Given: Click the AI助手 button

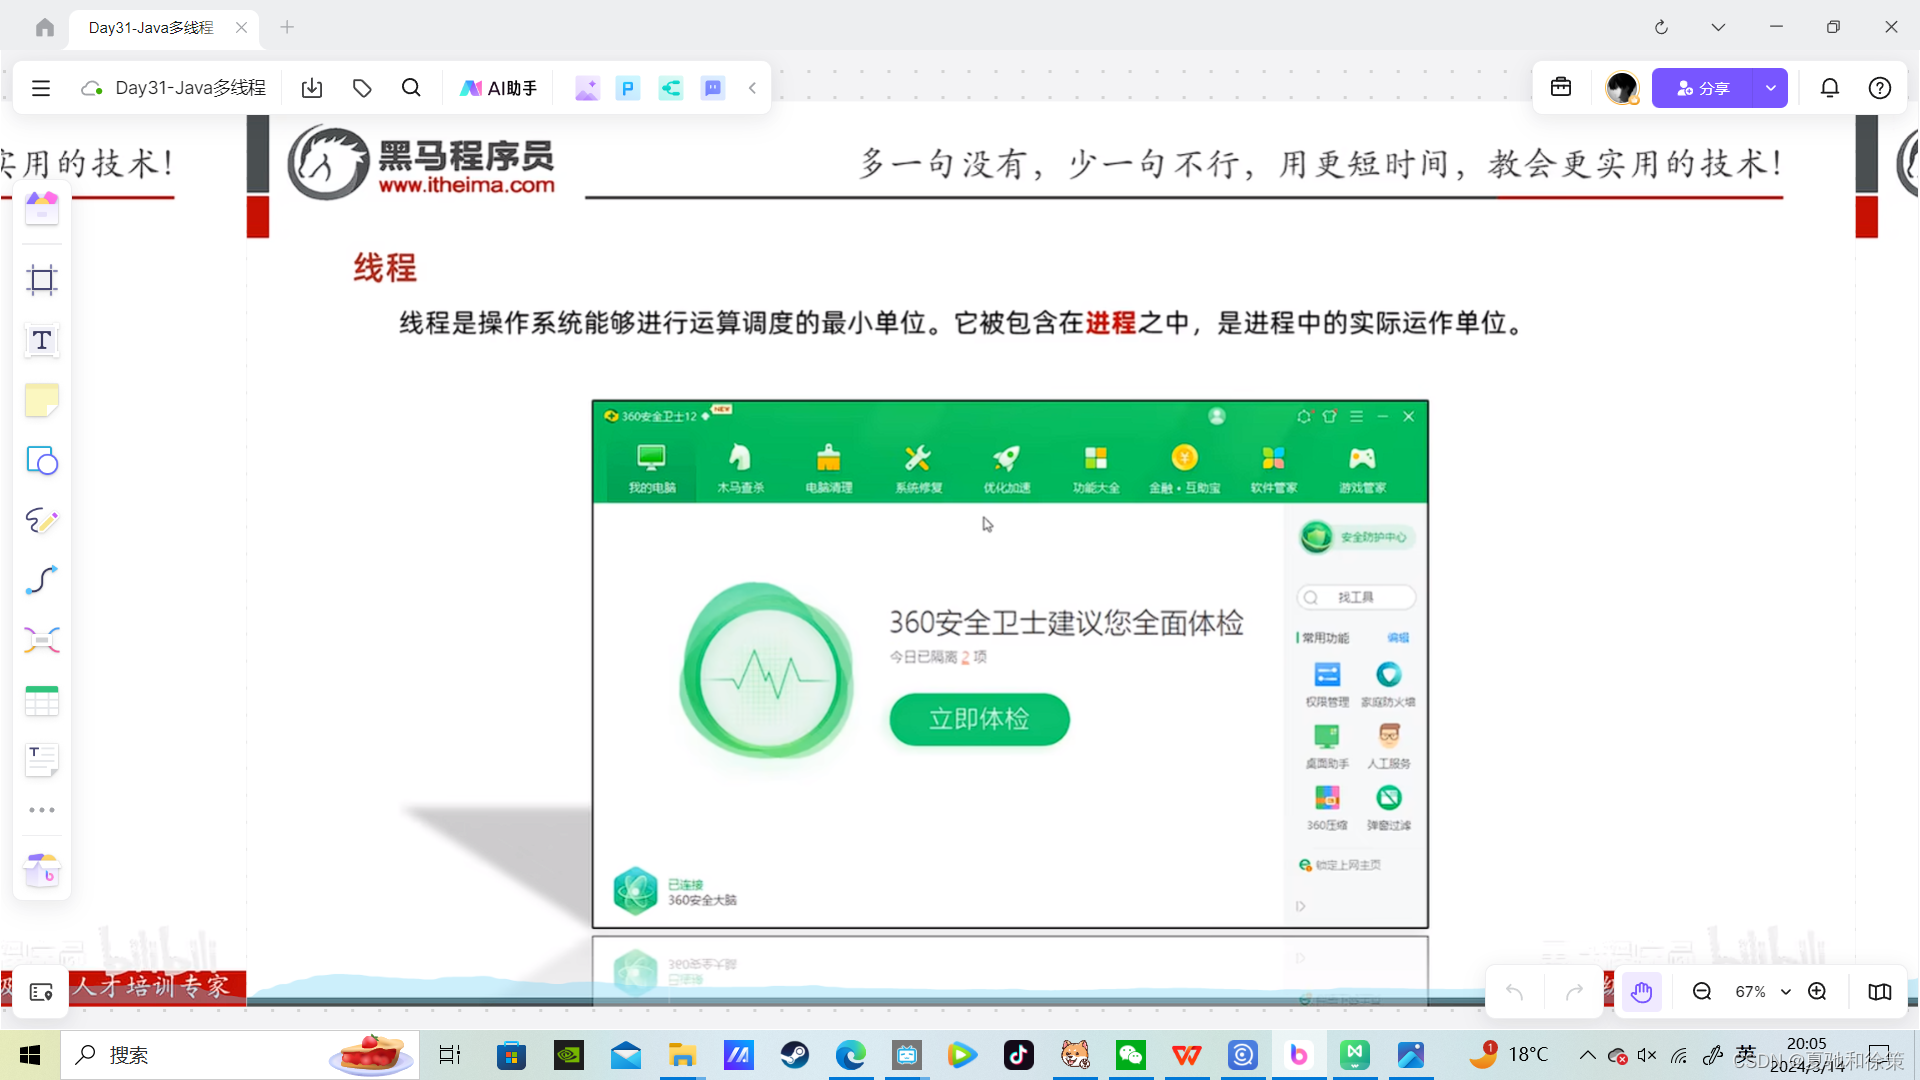Looking at the screenshot, I should coord(498,88).
